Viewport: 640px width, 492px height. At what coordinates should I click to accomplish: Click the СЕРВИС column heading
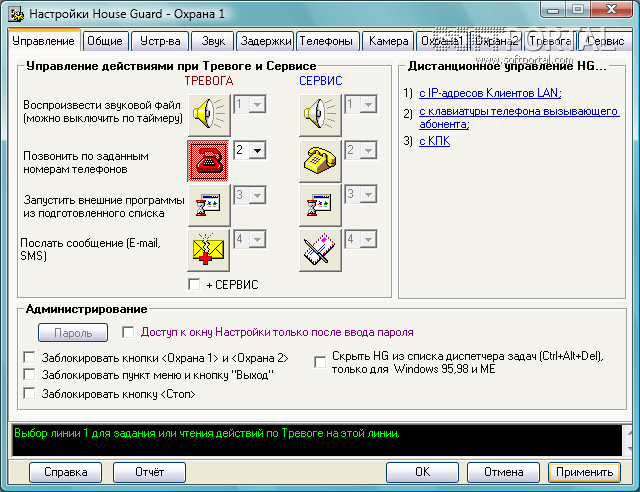click(321, 80)
